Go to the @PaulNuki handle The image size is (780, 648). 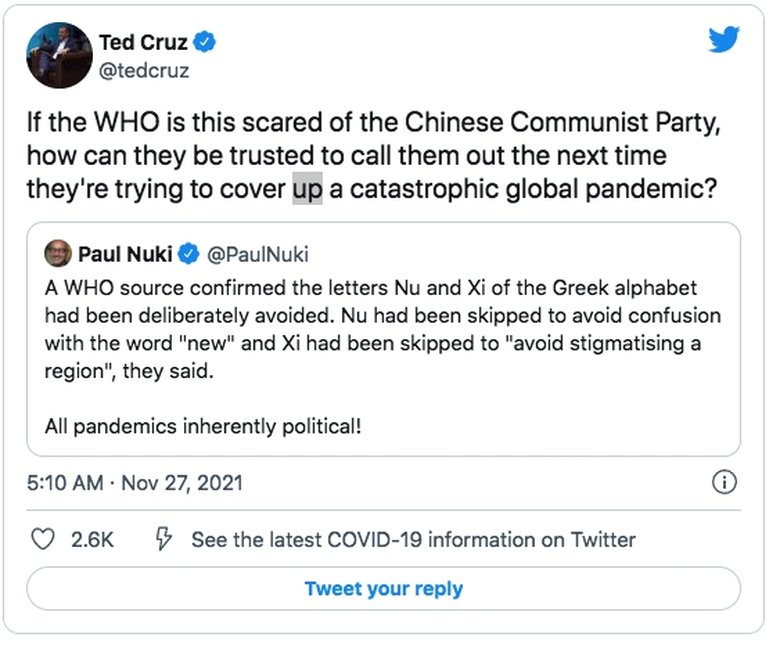click(251, 254)
